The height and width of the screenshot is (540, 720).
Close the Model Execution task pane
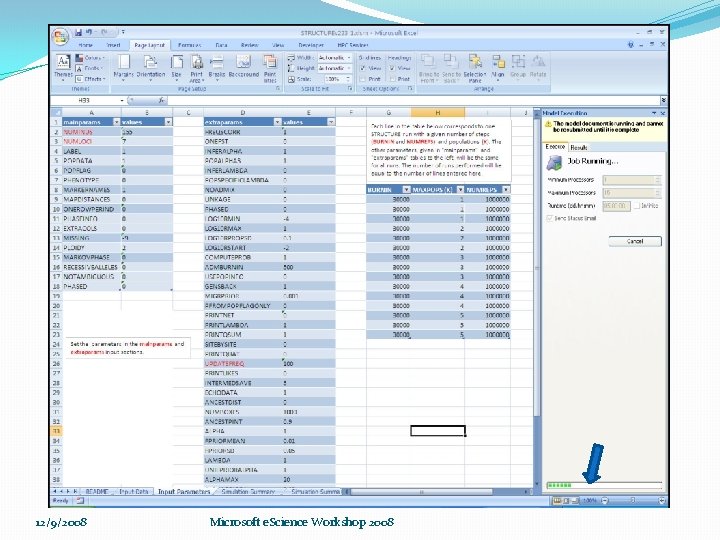[663, 113]
